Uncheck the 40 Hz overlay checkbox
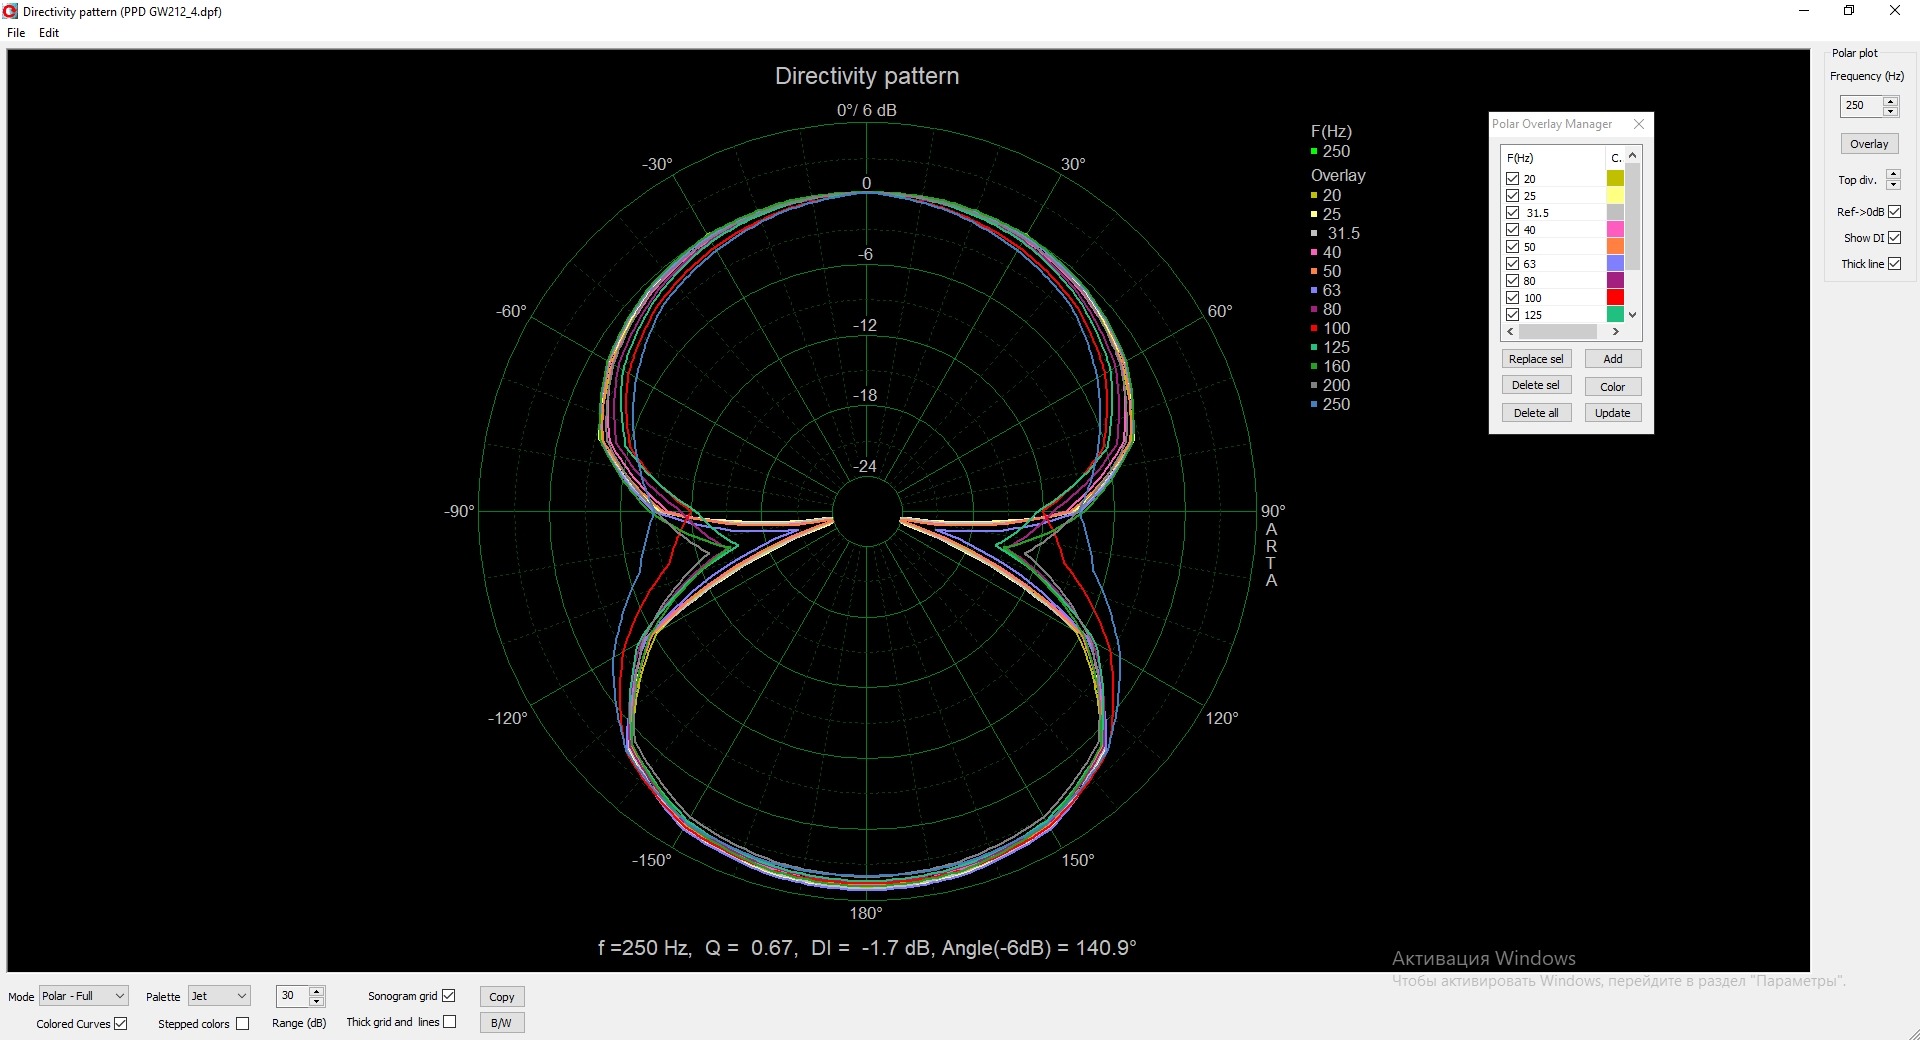 1512,230
